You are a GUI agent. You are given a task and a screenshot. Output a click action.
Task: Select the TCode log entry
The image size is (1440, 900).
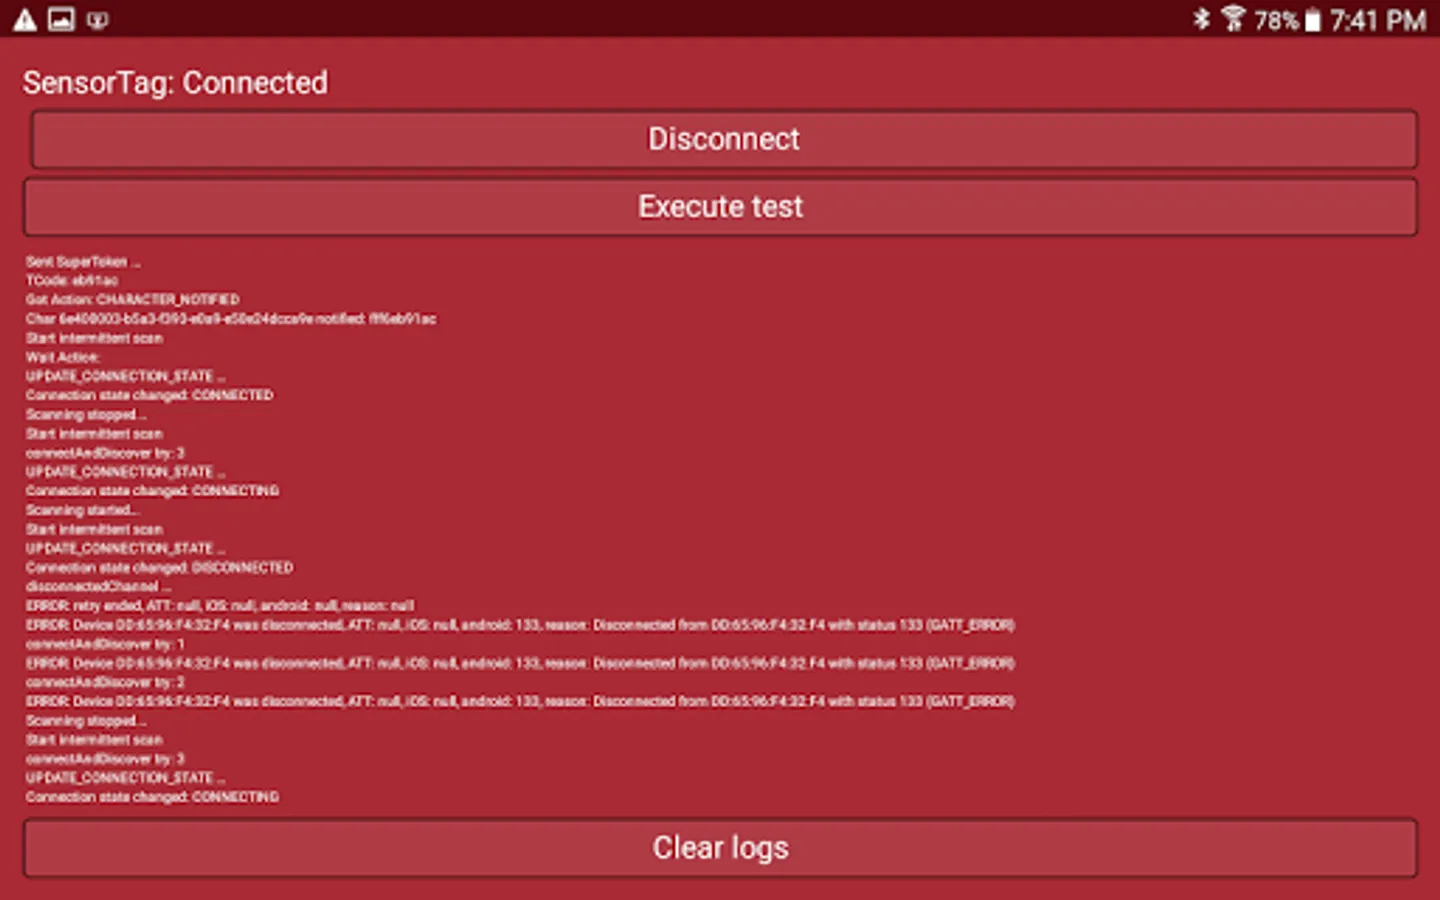72,281
